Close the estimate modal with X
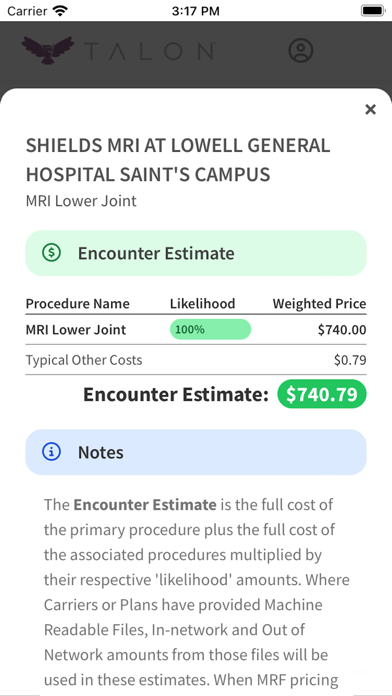The image size is (392, 696). coord(370,109)
